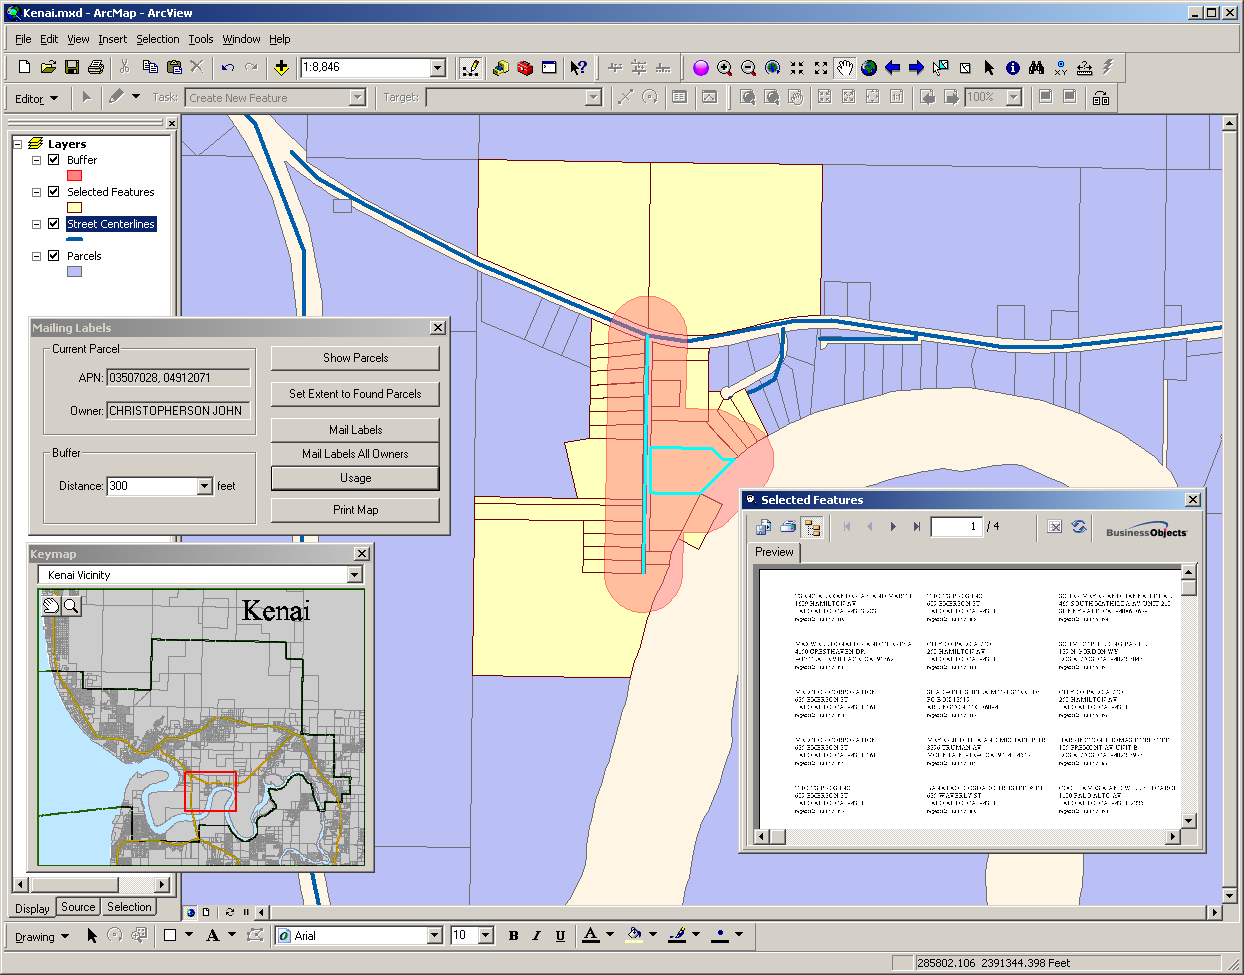Click the Print icon in the toolbar
The image size is (1244, 975).
[96, 67]
